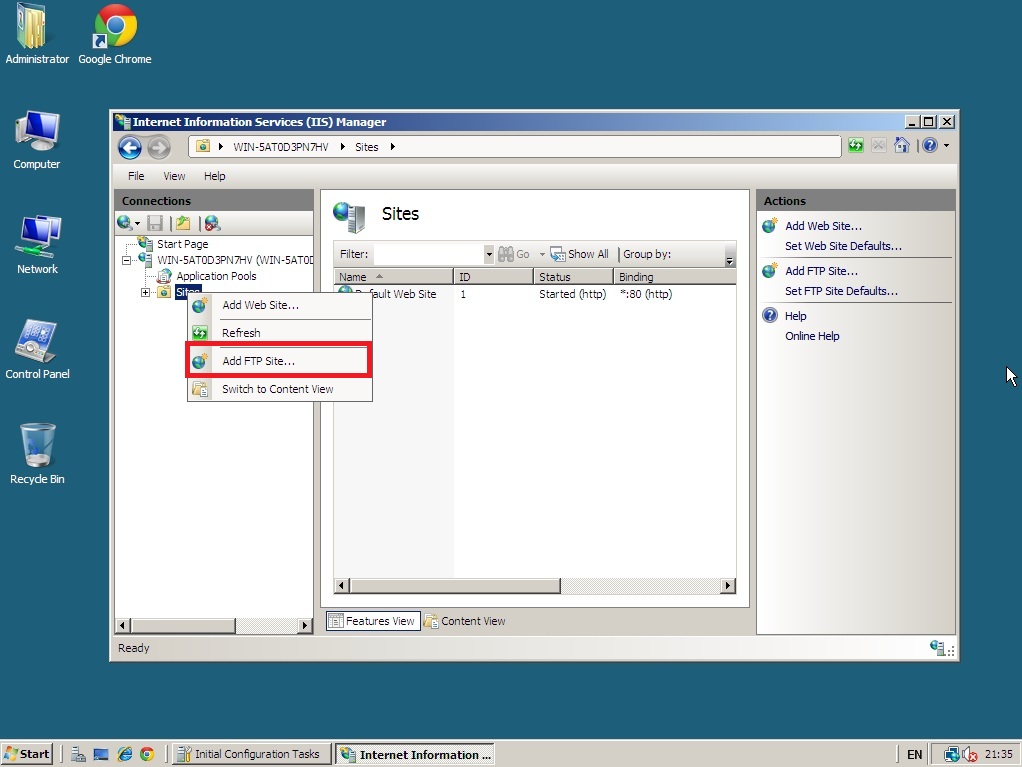Click the Delete Connection icon in Connections

212,223
